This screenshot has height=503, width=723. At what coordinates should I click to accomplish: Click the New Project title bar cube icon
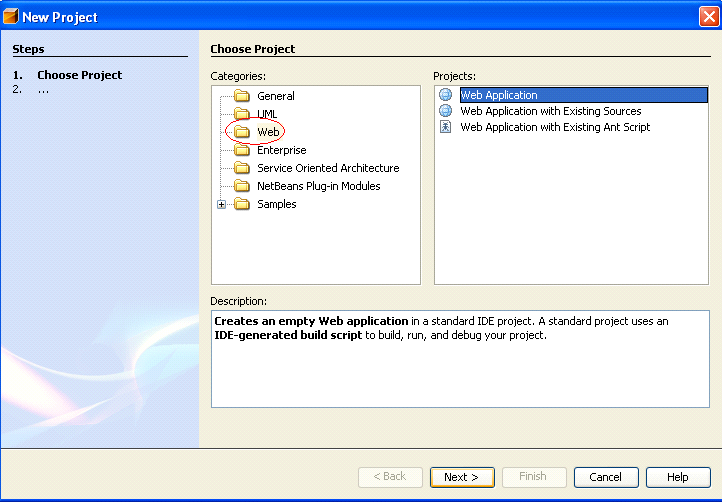pos(11,17)
